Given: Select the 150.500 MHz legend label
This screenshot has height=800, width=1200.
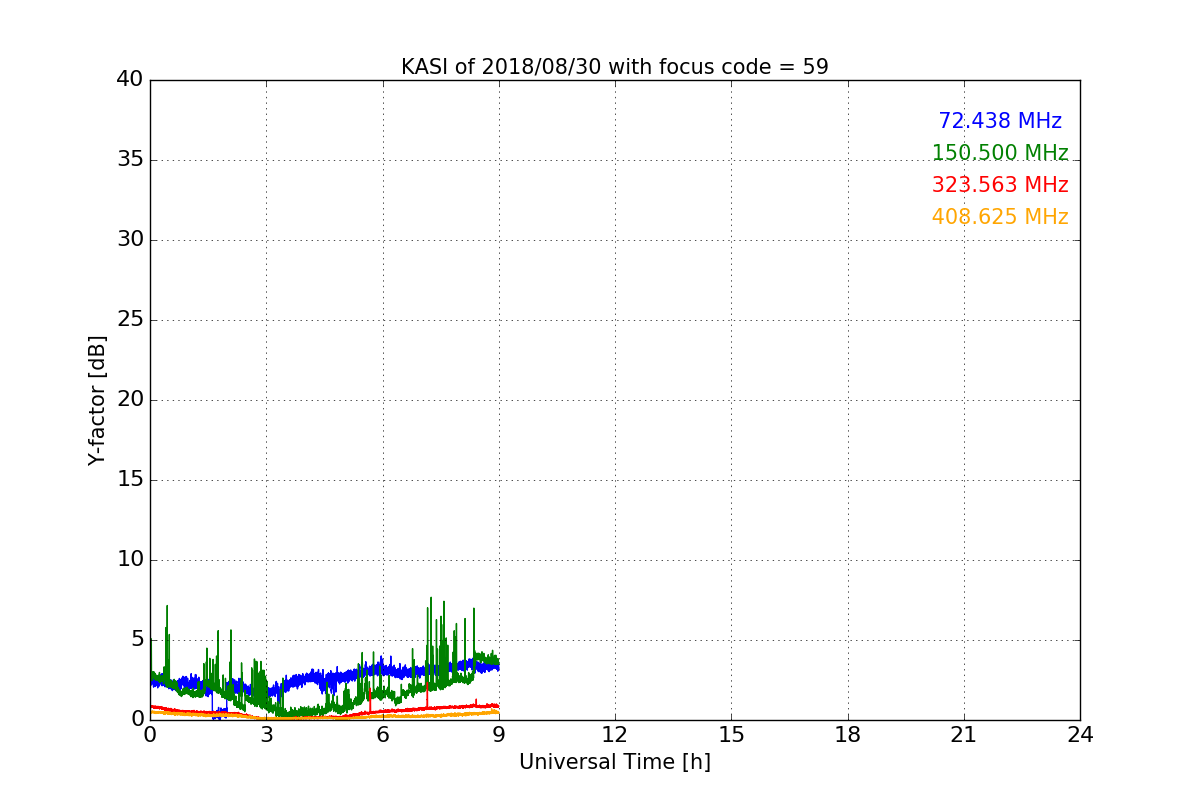Looking at the screenshot, I should click(1000, 153).
